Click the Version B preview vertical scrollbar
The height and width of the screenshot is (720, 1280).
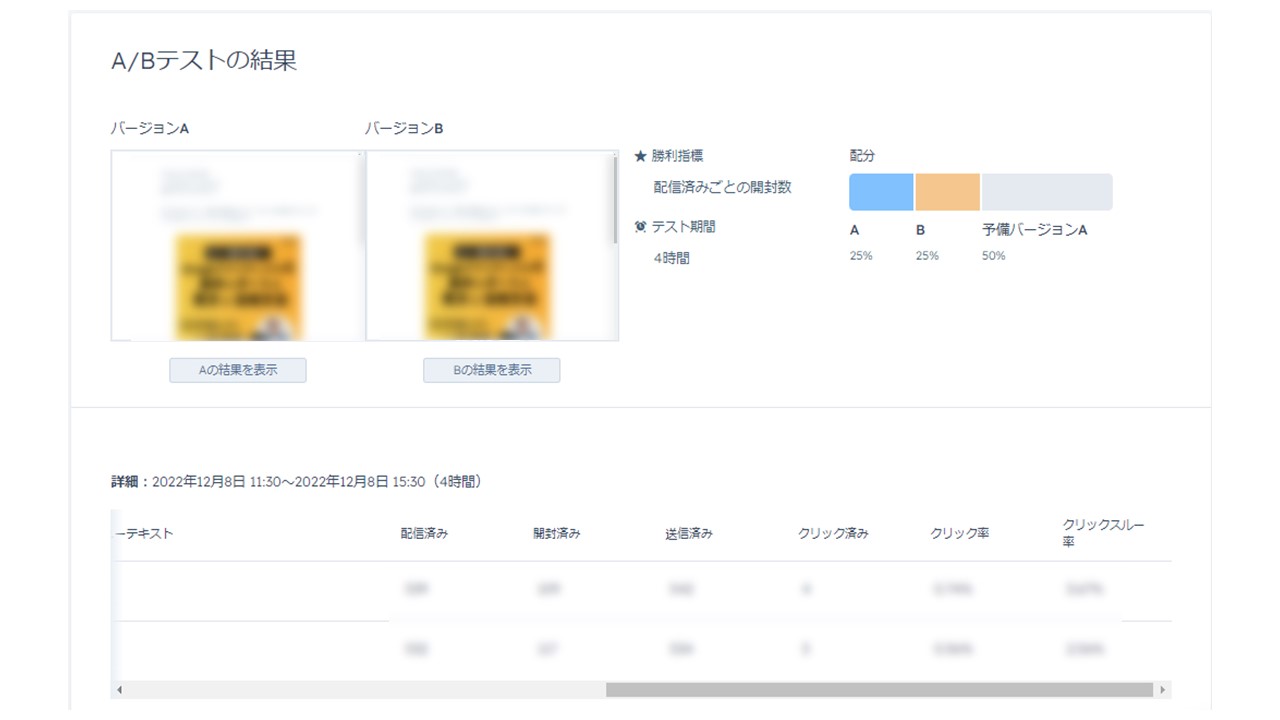coord(616,200)
